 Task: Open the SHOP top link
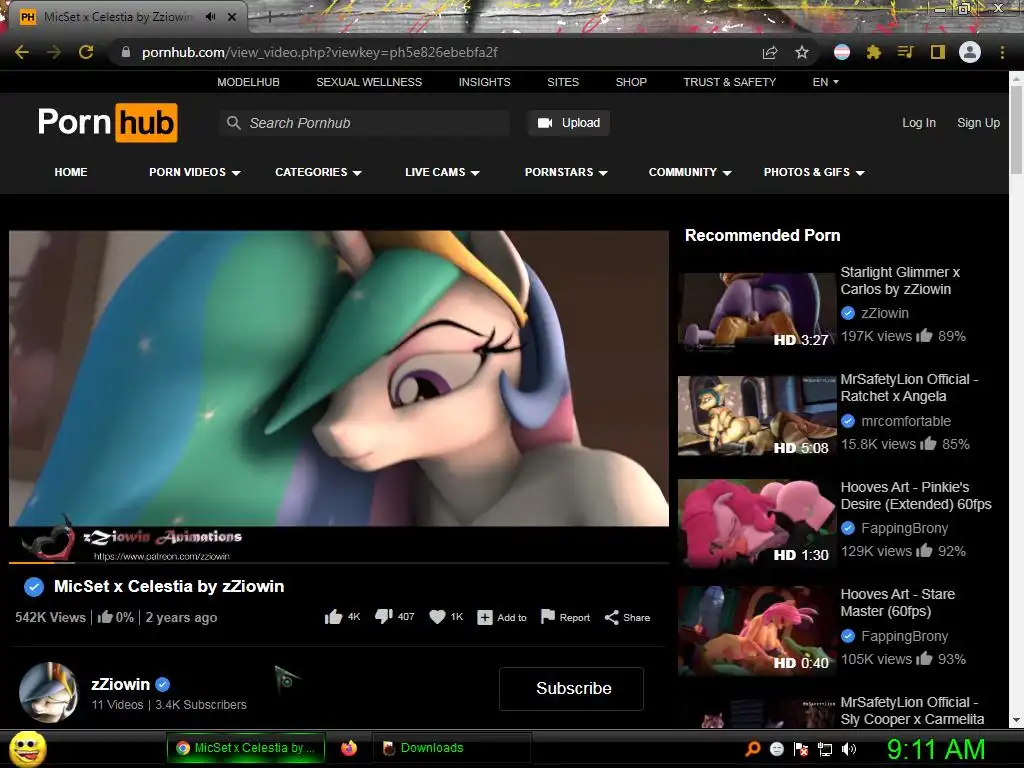[631, 82]
